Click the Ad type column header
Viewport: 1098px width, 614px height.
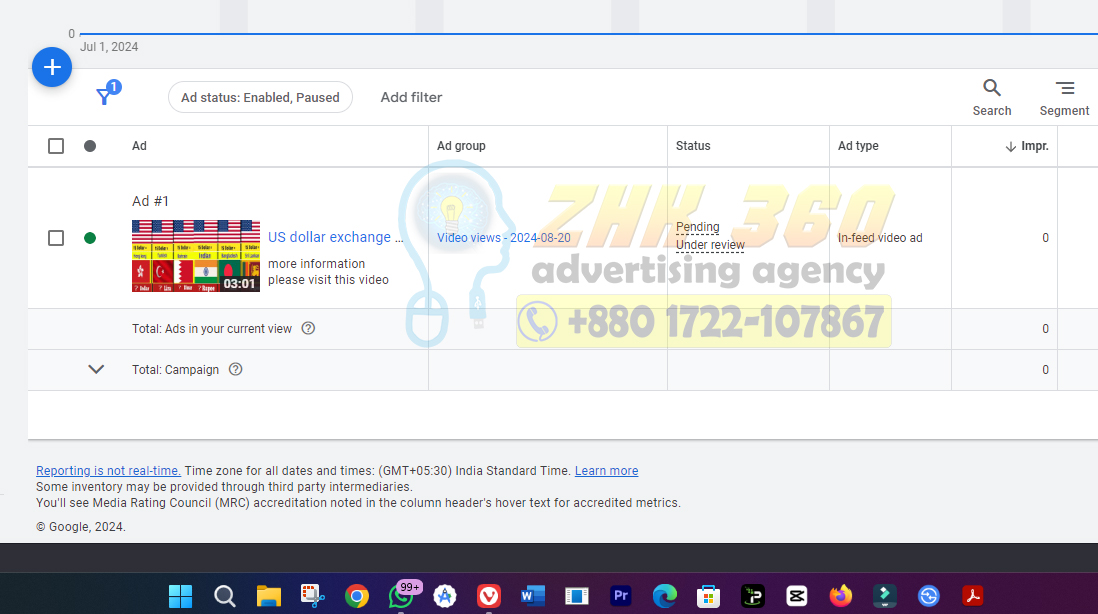click(859, 146)
